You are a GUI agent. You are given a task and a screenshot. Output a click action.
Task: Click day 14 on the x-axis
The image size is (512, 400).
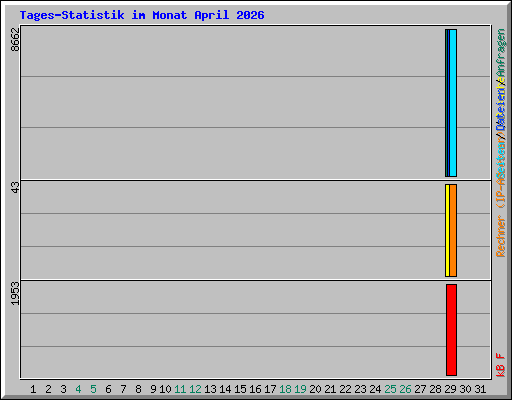[x=225, y=389]
